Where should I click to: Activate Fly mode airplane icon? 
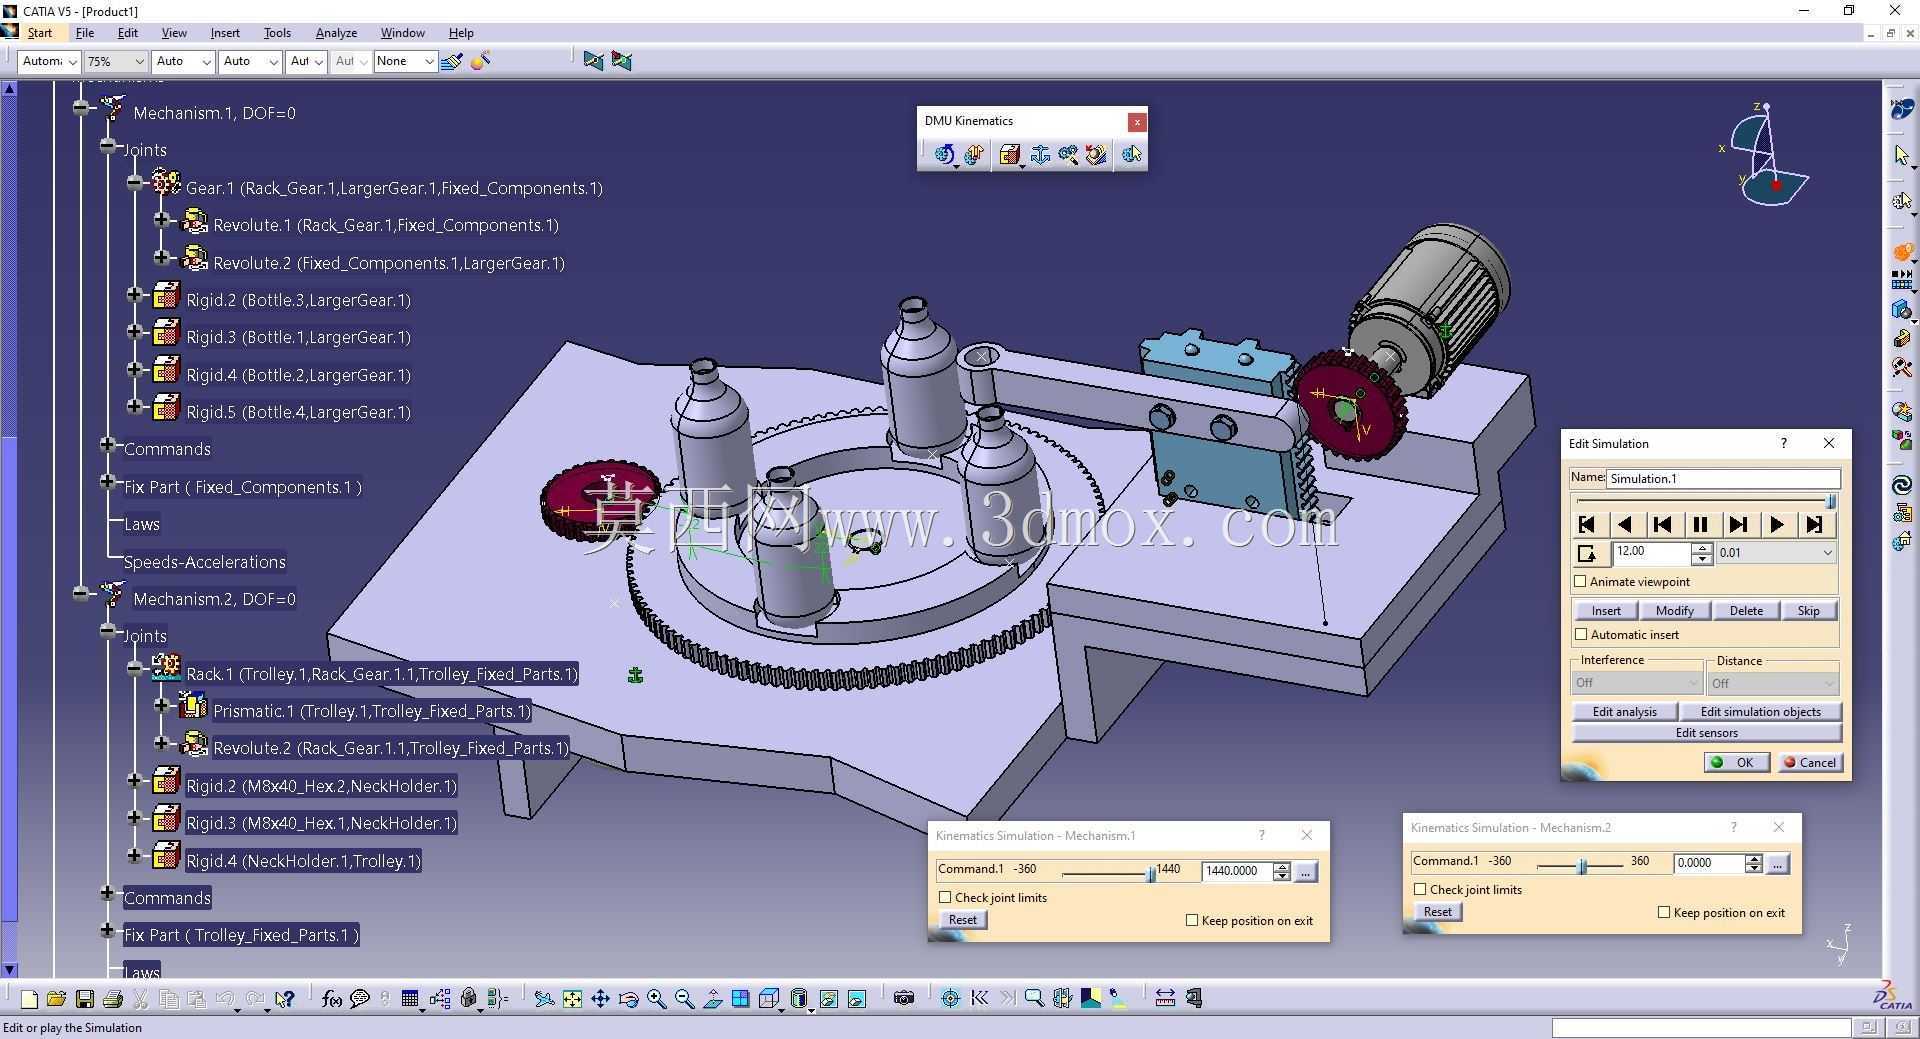543,998
